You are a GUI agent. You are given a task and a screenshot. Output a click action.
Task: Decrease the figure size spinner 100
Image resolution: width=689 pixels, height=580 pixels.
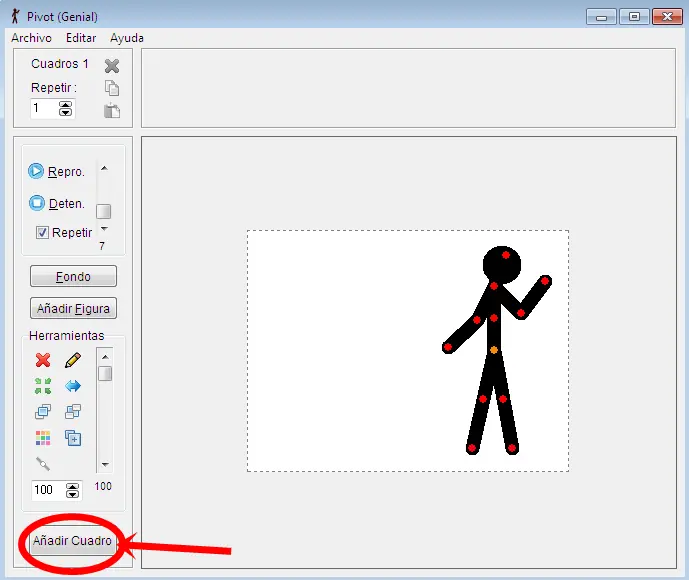(x=73, y=494)
